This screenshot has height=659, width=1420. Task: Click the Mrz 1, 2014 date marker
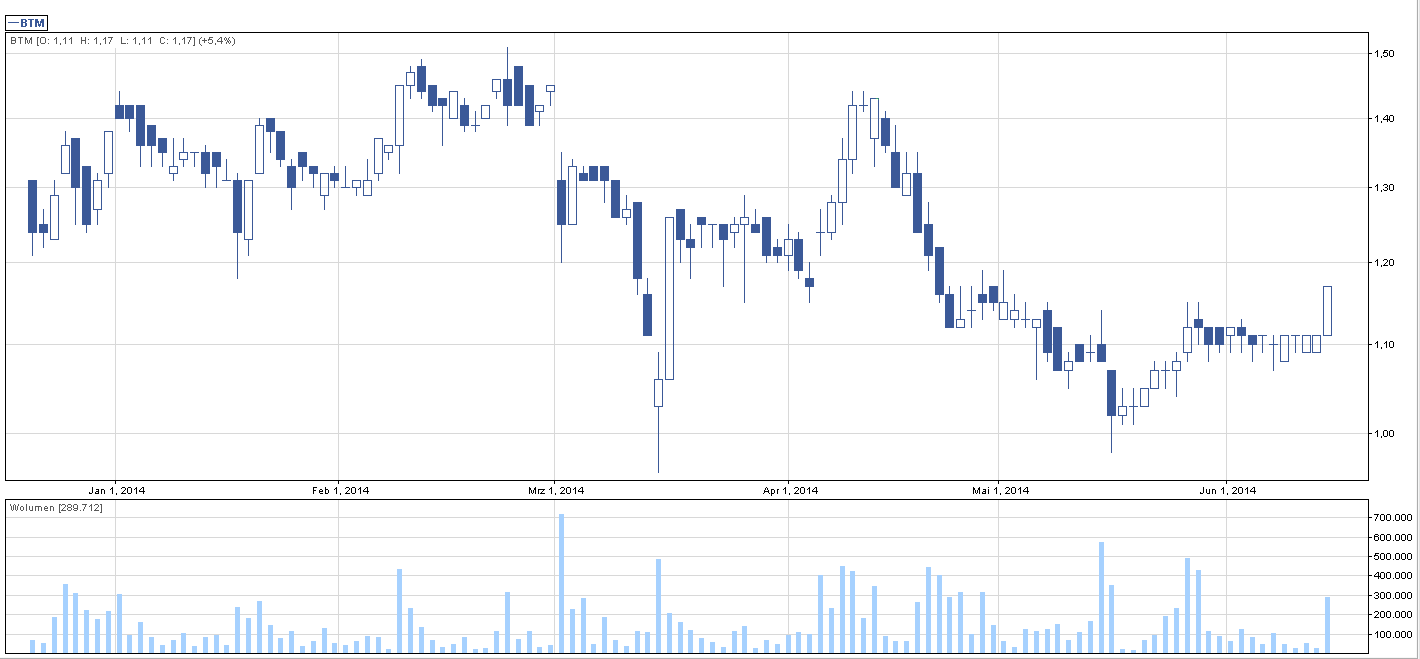point(555,490)
